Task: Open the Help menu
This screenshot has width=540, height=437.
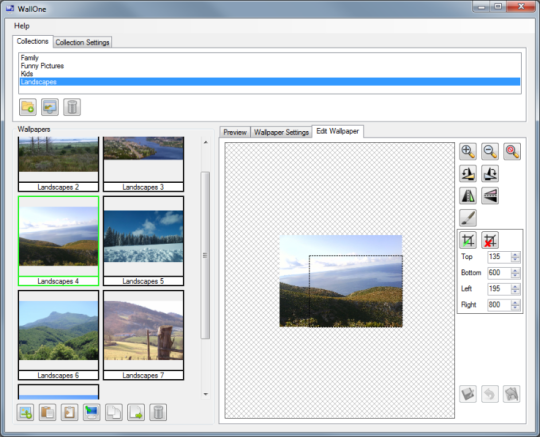Action: pyautogui.click(x=22, y=26)
